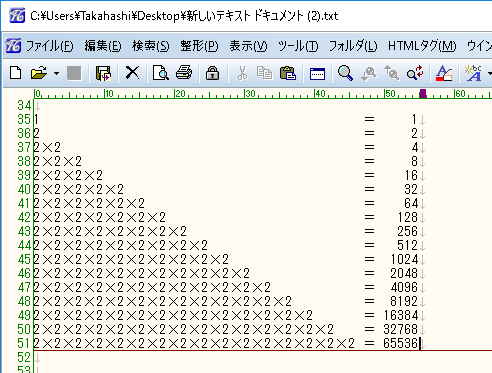Open 編集(E) menu

103,46
